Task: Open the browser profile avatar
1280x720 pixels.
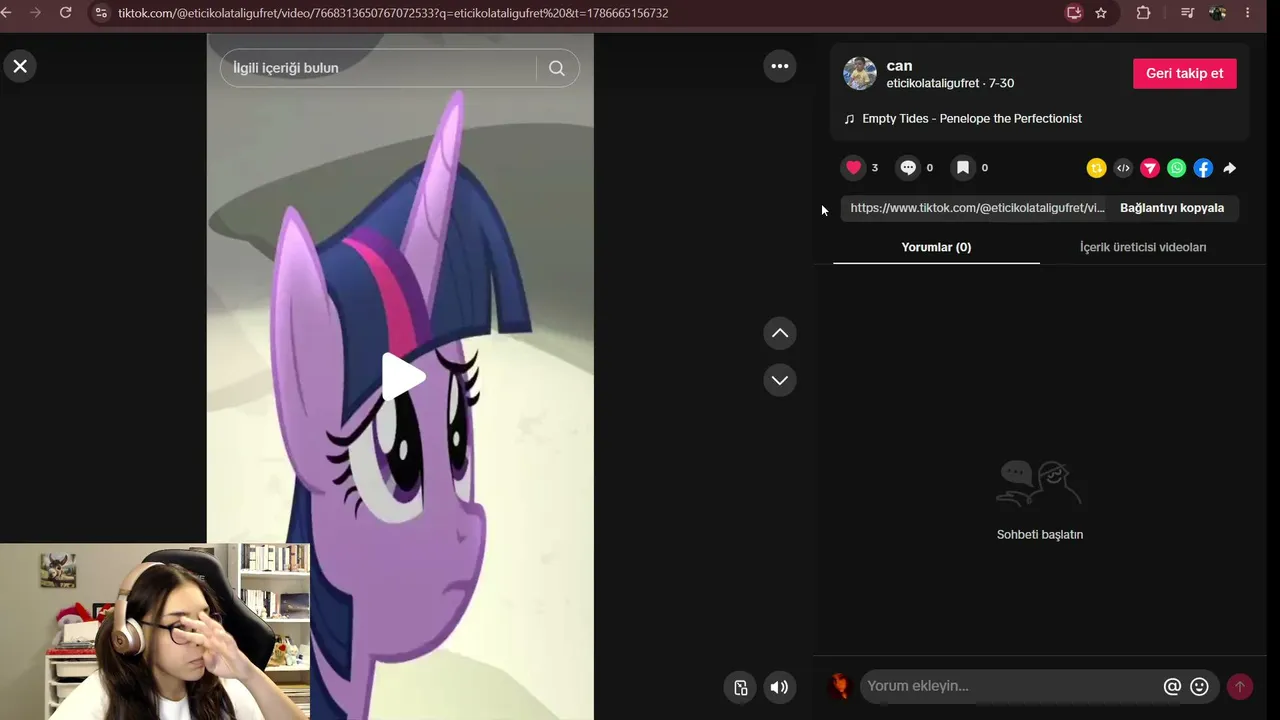Action: [1217, 13]
